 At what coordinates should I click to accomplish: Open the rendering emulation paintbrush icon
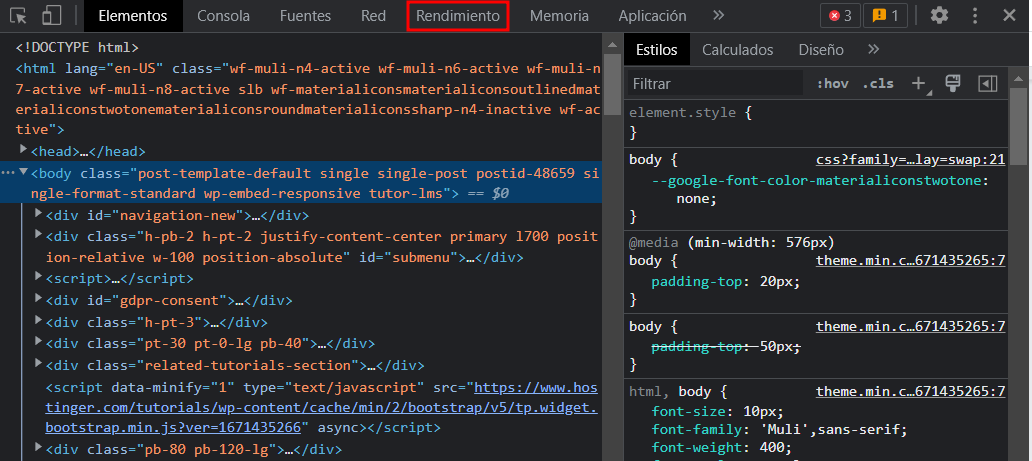(x=953, y=84)
